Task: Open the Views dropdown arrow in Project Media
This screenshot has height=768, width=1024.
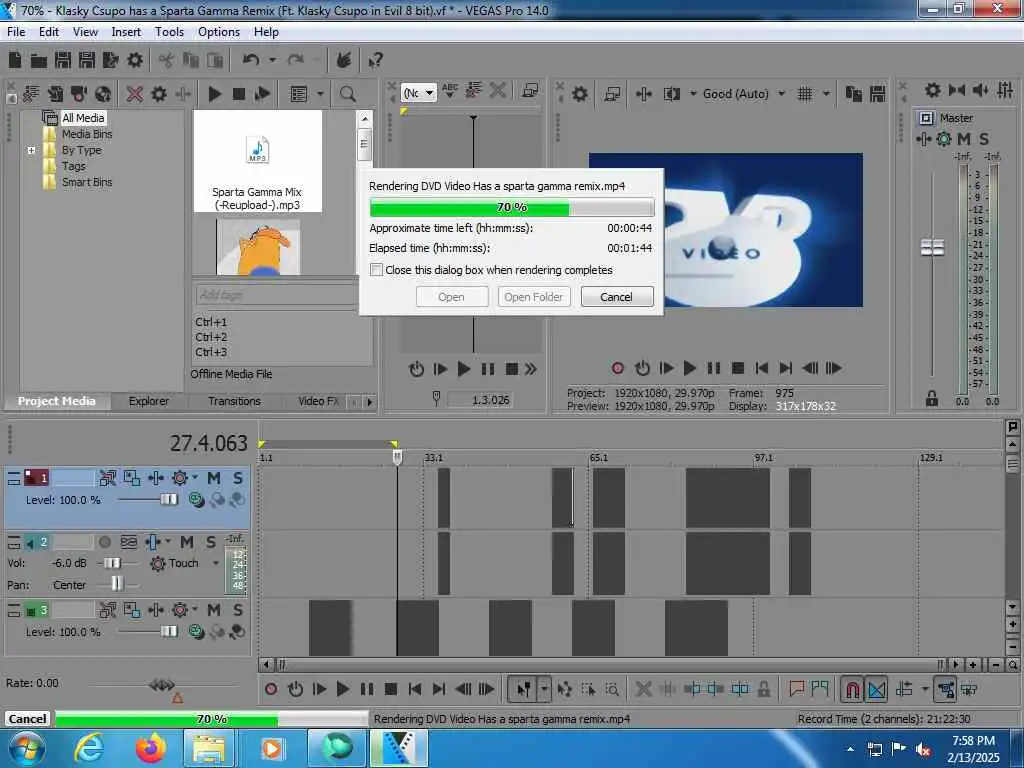Action: coord(320,94)
